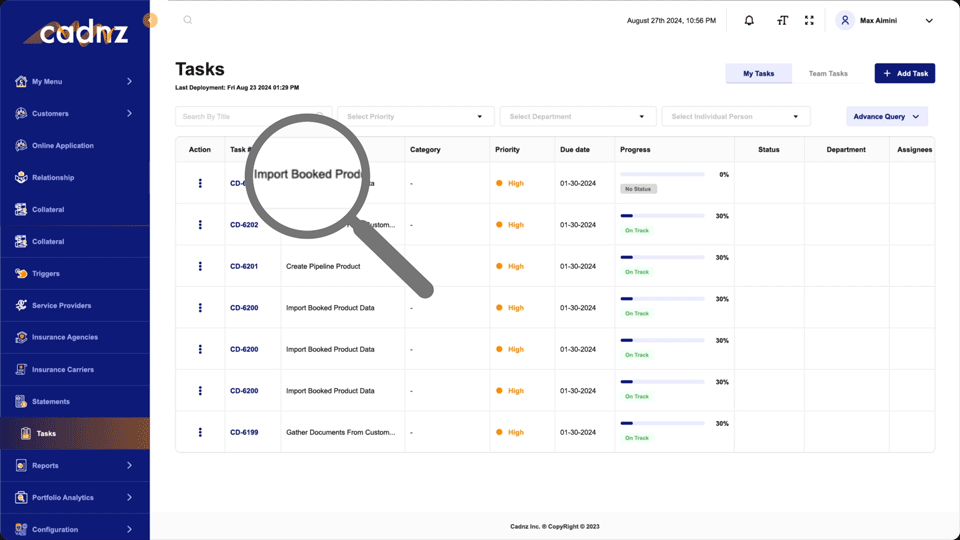Open action menu for task CD-6199
This screenshot has height=540, width=960.
pos(200,432)
